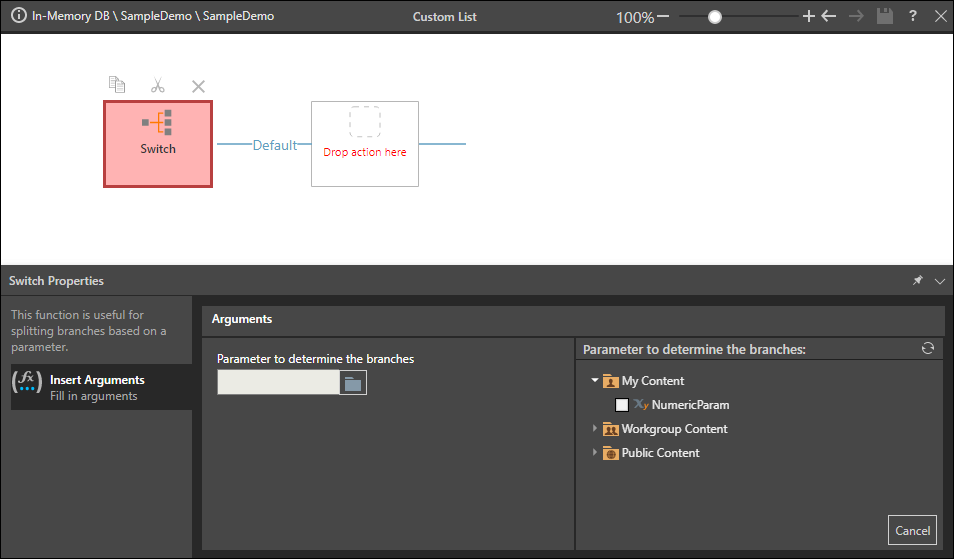Pin the Switch Properties panel
954x559 pixels.
pyautogui.click(x=917, y=280)
